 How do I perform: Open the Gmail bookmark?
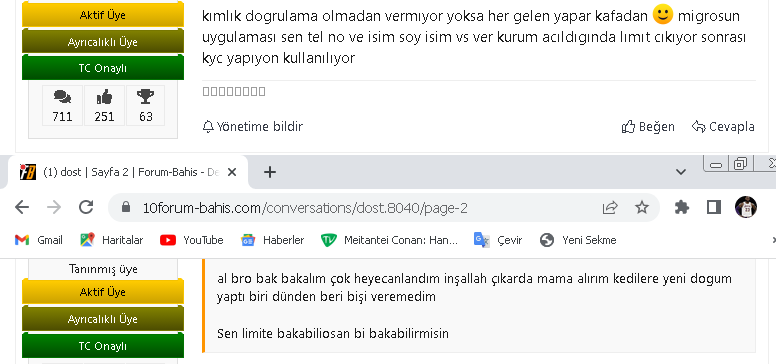click(x=39, y=240)
